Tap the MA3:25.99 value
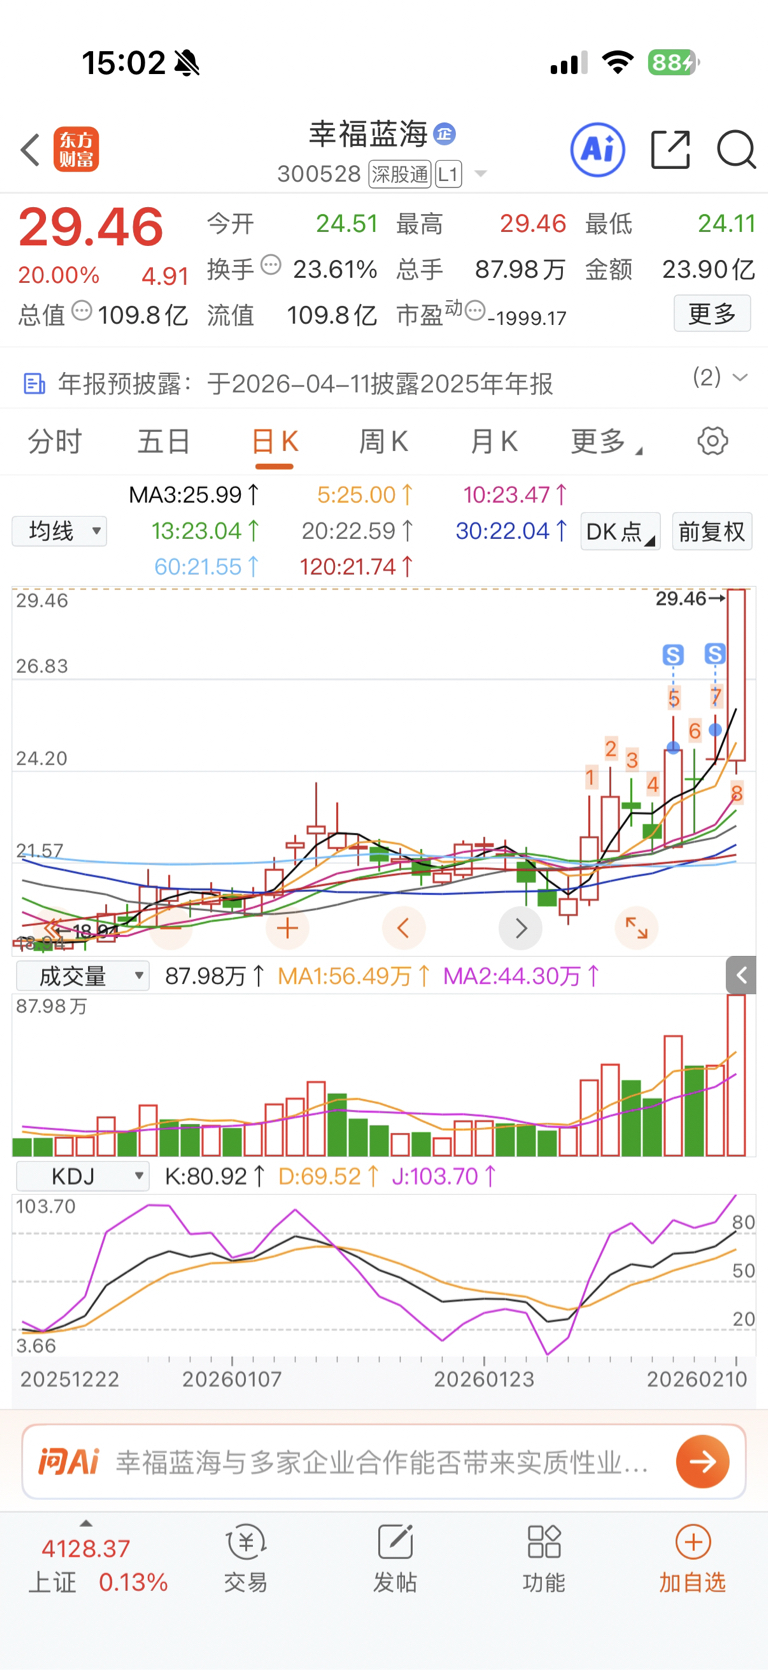 pos(194,495)
